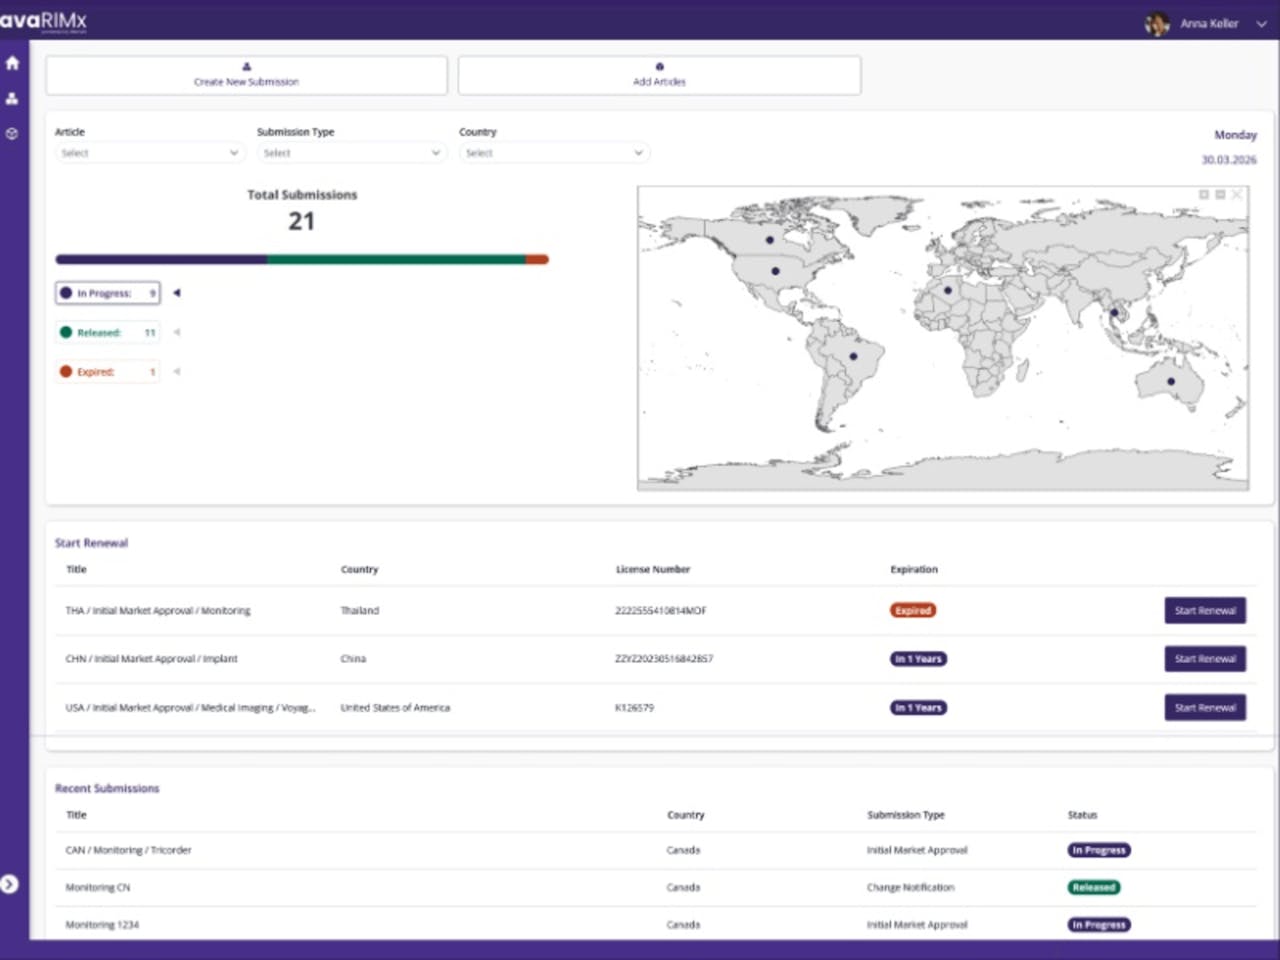Click the arrow next to Released
The height and width of the screenshot is (960, 1280).
[177, 332]
